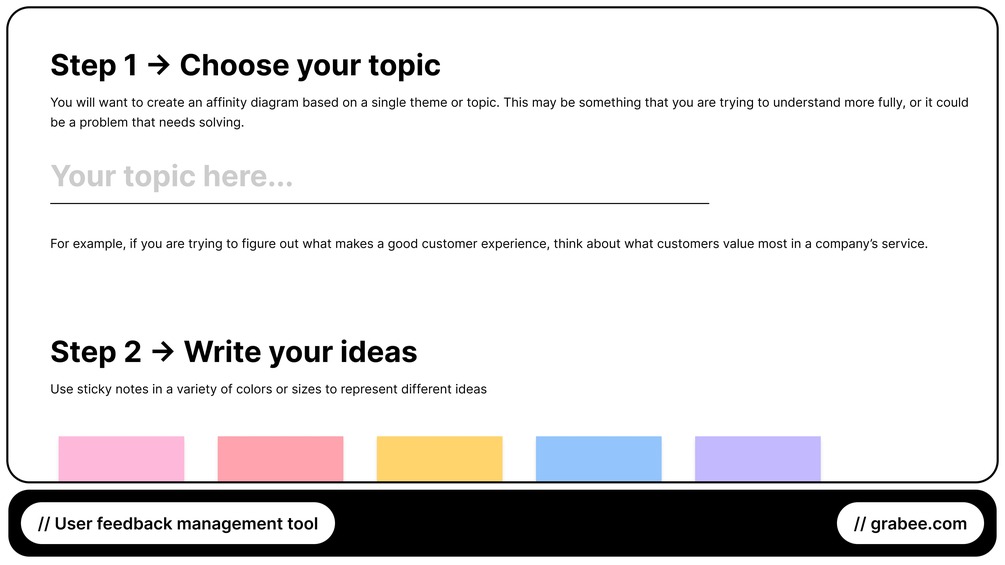Click the black footer bar between the labels
The width and height of the screenshot is (1005, 565).
click(585, 523)
